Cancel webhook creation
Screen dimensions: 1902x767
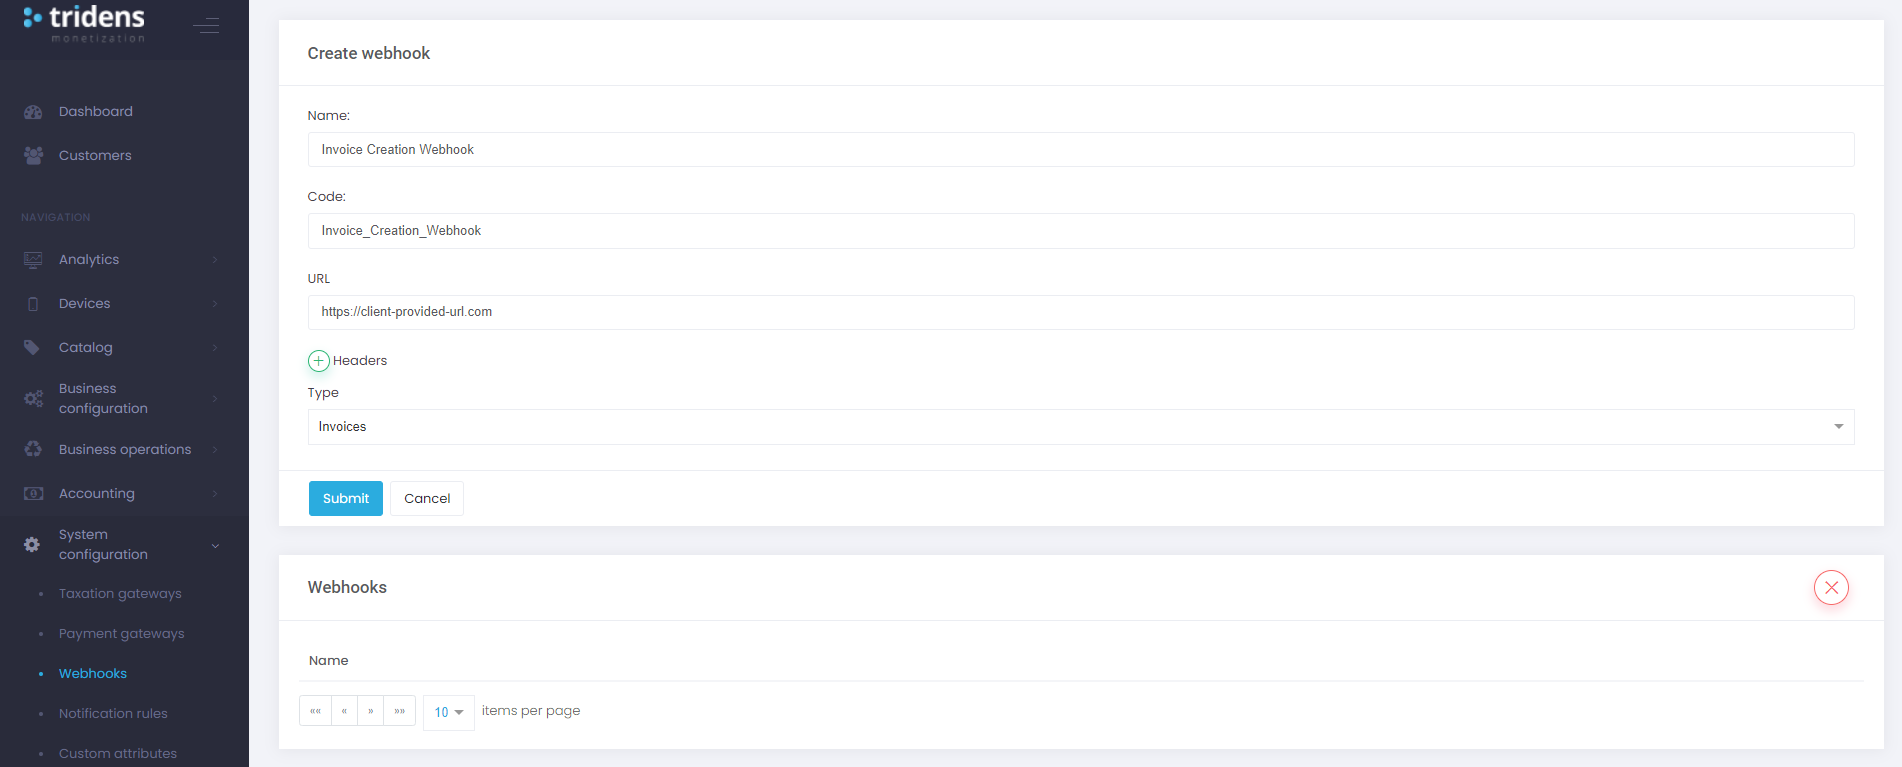(426, 498)
